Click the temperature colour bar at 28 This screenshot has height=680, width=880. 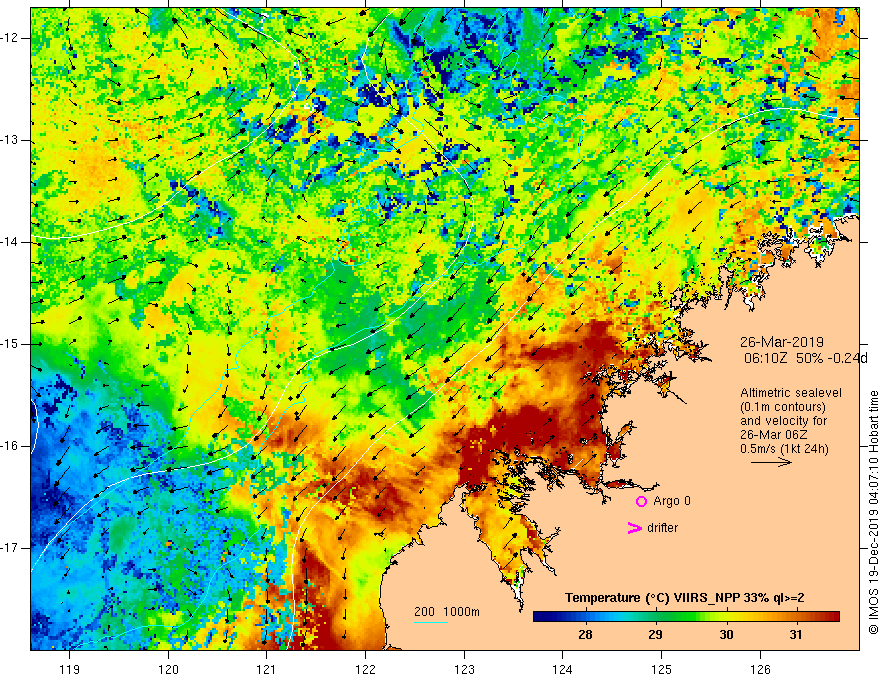(x=585, y=617)
